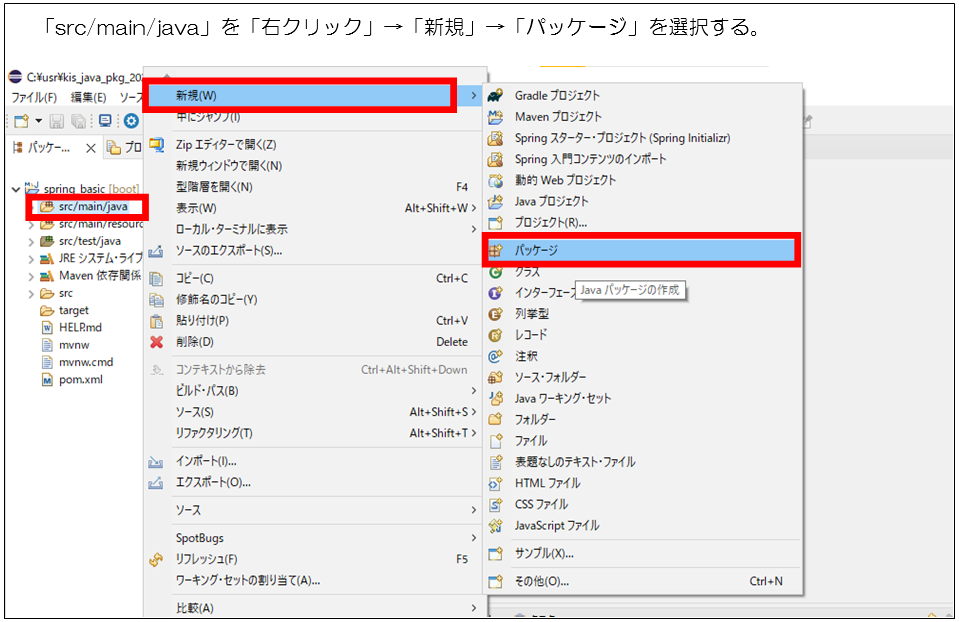
Task: Collapse the spring_basic project node
Action: coord(17,188)
